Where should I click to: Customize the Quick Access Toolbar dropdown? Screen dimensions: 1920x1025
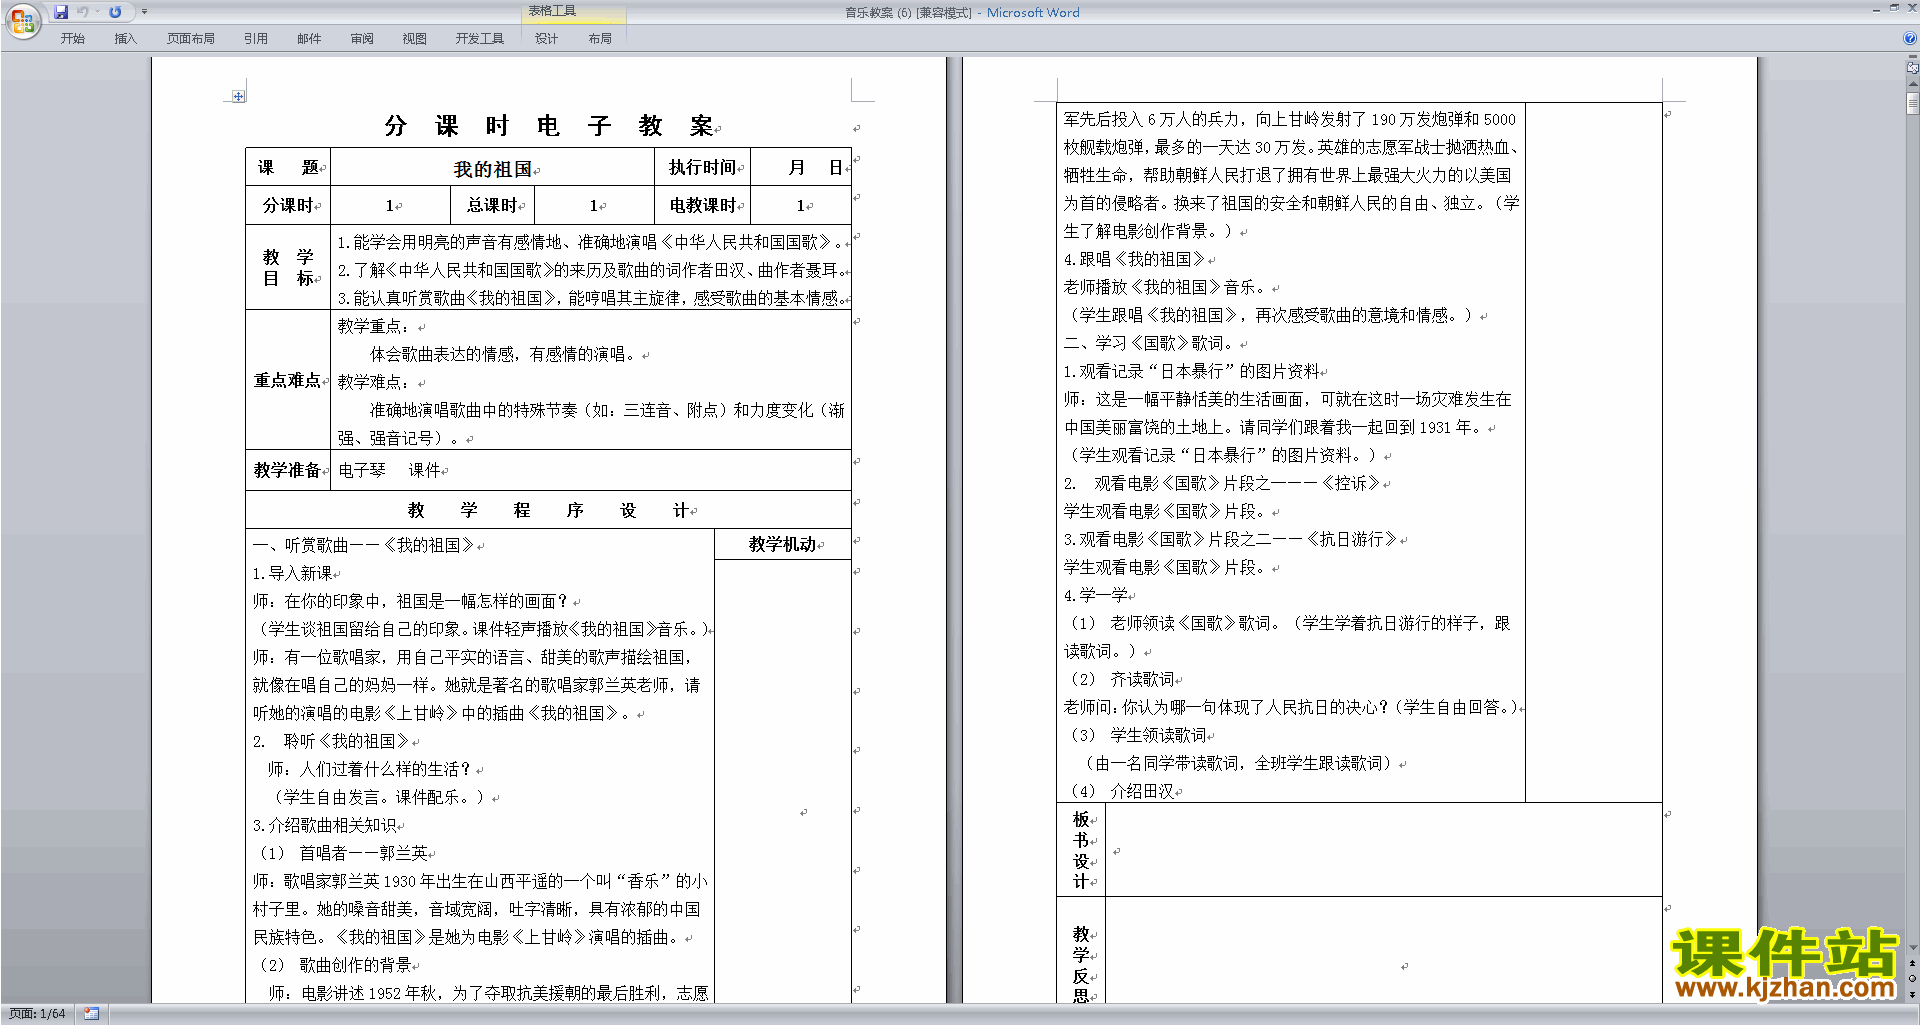click(144, 12)
